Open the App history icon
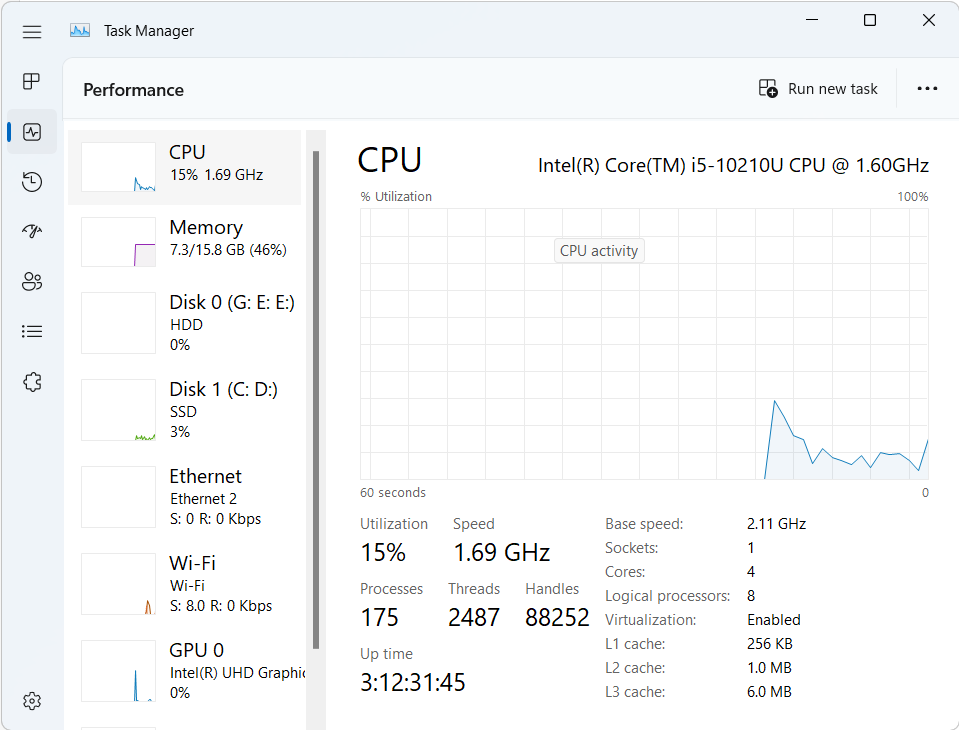Image resolution: width=959 pixels, height=730 pixels. (32, 182)
